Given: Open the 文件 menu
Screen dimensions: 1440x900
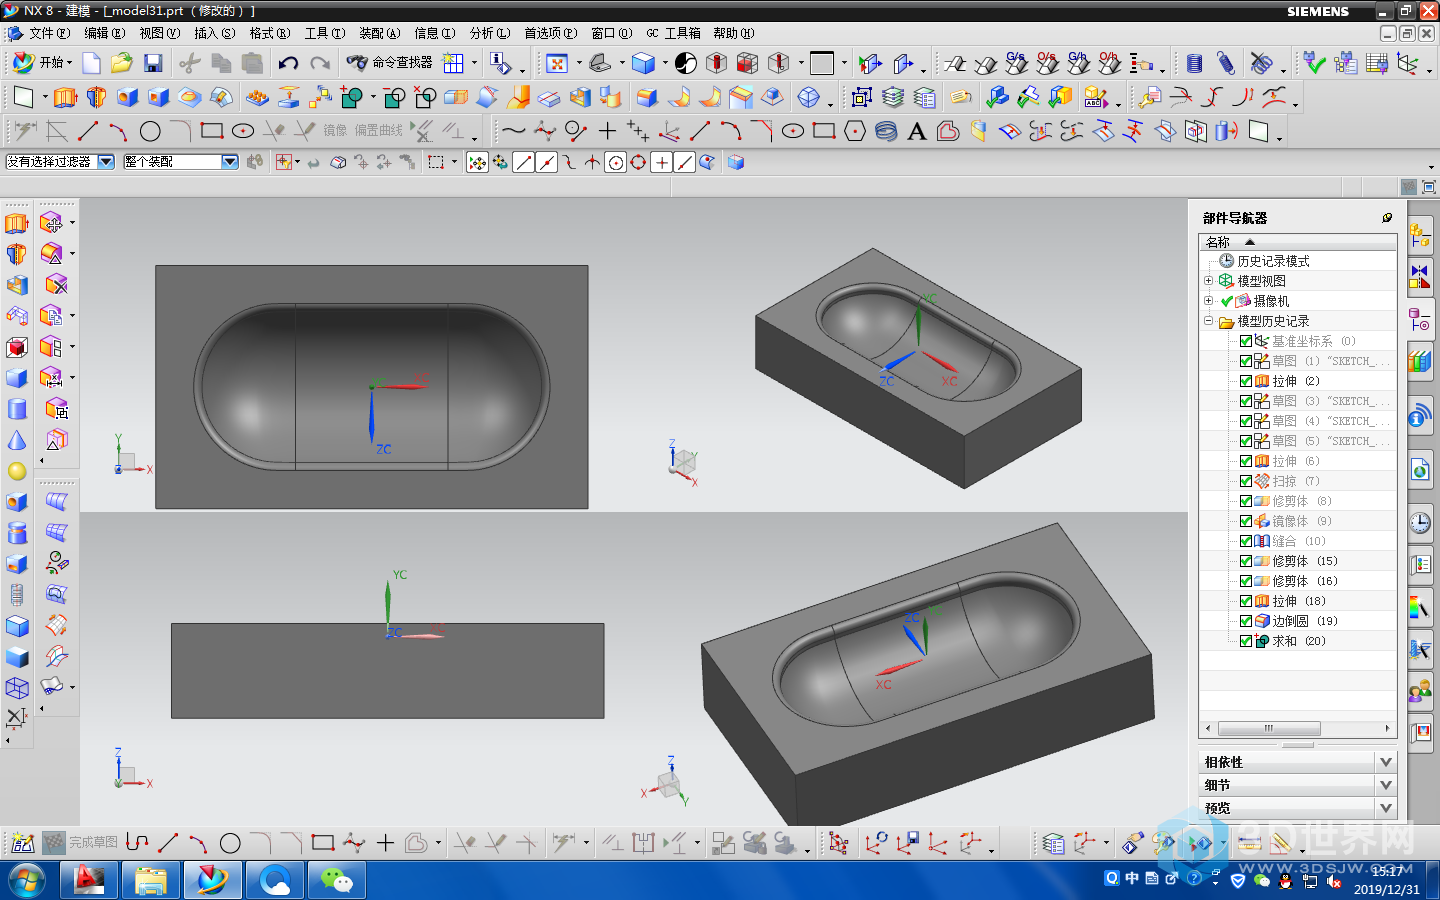Looking at the screenshot, I should (48, 33).
